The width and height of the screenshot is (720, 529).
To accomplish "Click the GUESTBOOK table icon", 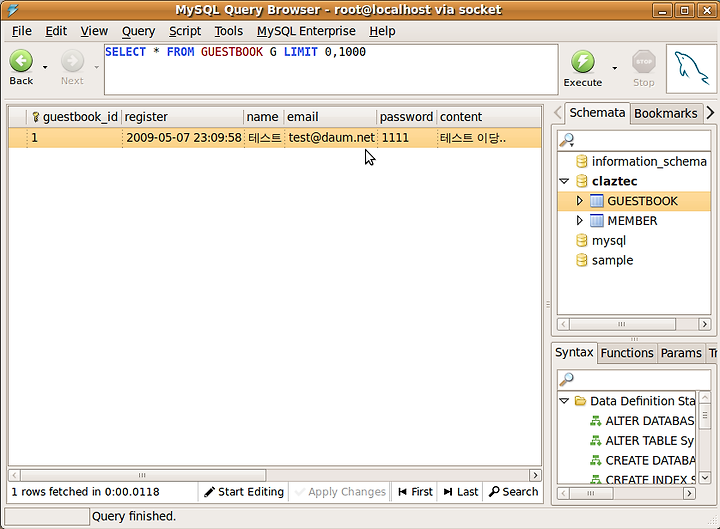I will click(596, 201).
